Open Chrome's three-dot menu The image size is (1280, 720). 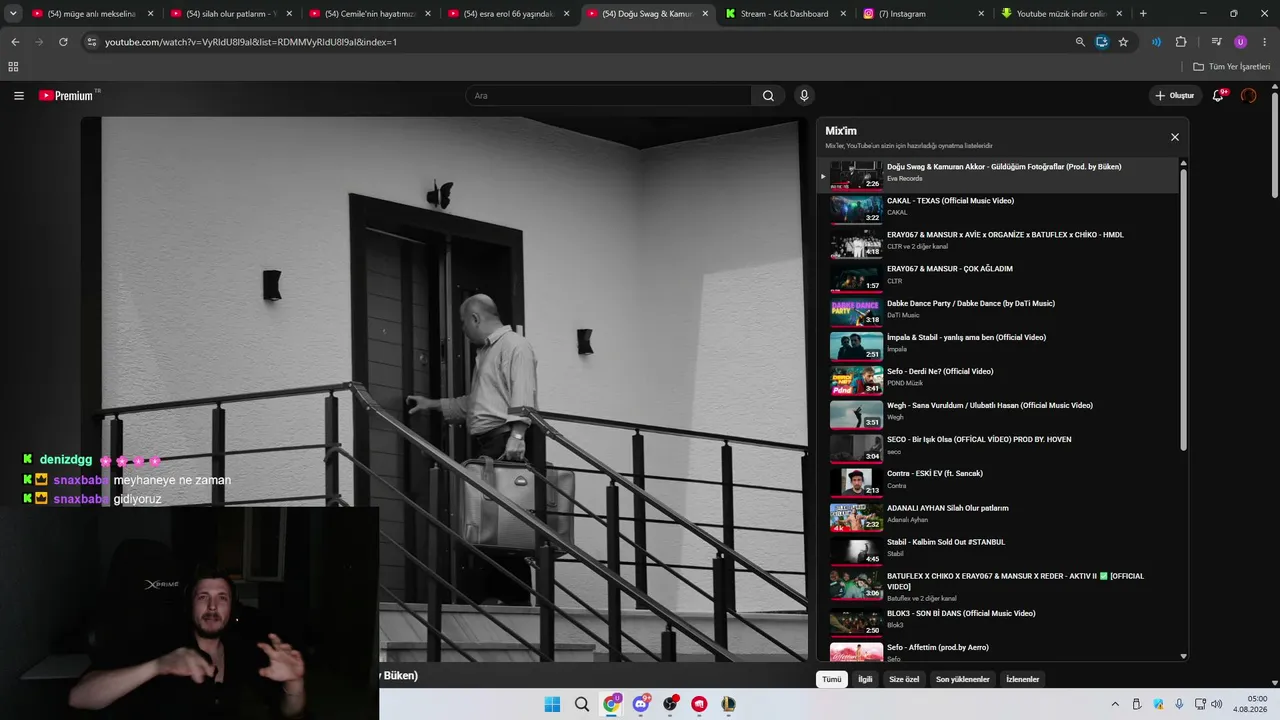point(1264,42)
